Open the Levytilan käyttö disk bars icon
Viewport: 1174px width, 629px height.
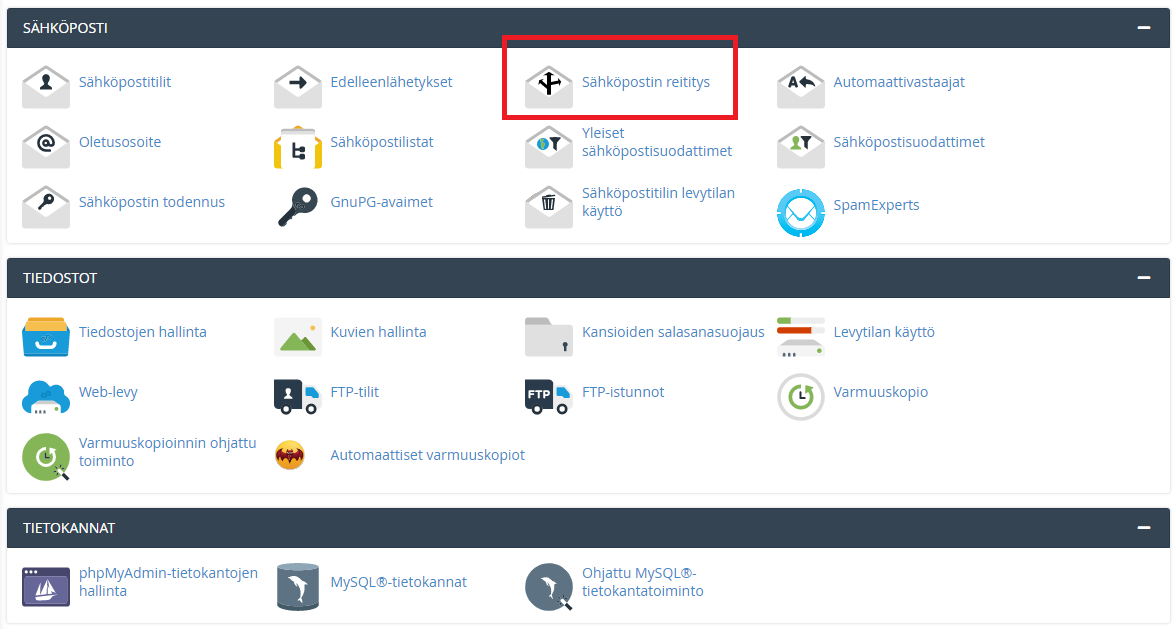tap(801, 336)
